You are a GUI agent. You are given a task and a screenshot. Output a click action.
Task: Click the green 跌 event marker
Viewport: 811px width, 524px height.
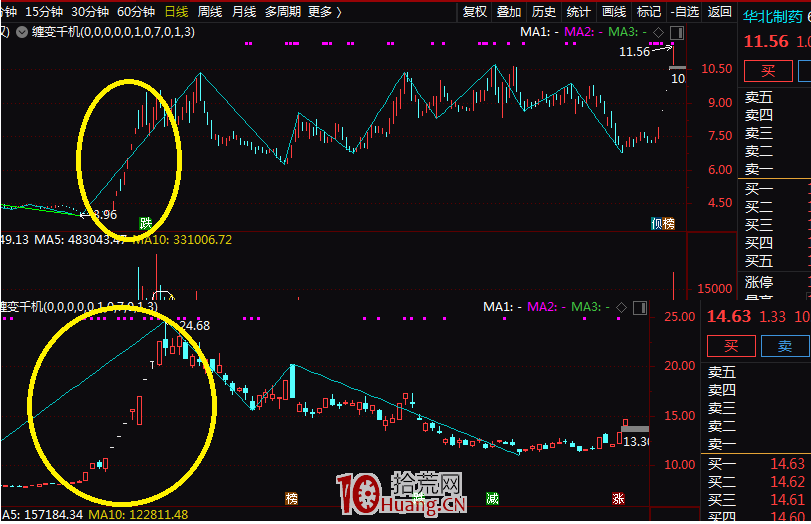pyautogui.click(x=145, y=223)
